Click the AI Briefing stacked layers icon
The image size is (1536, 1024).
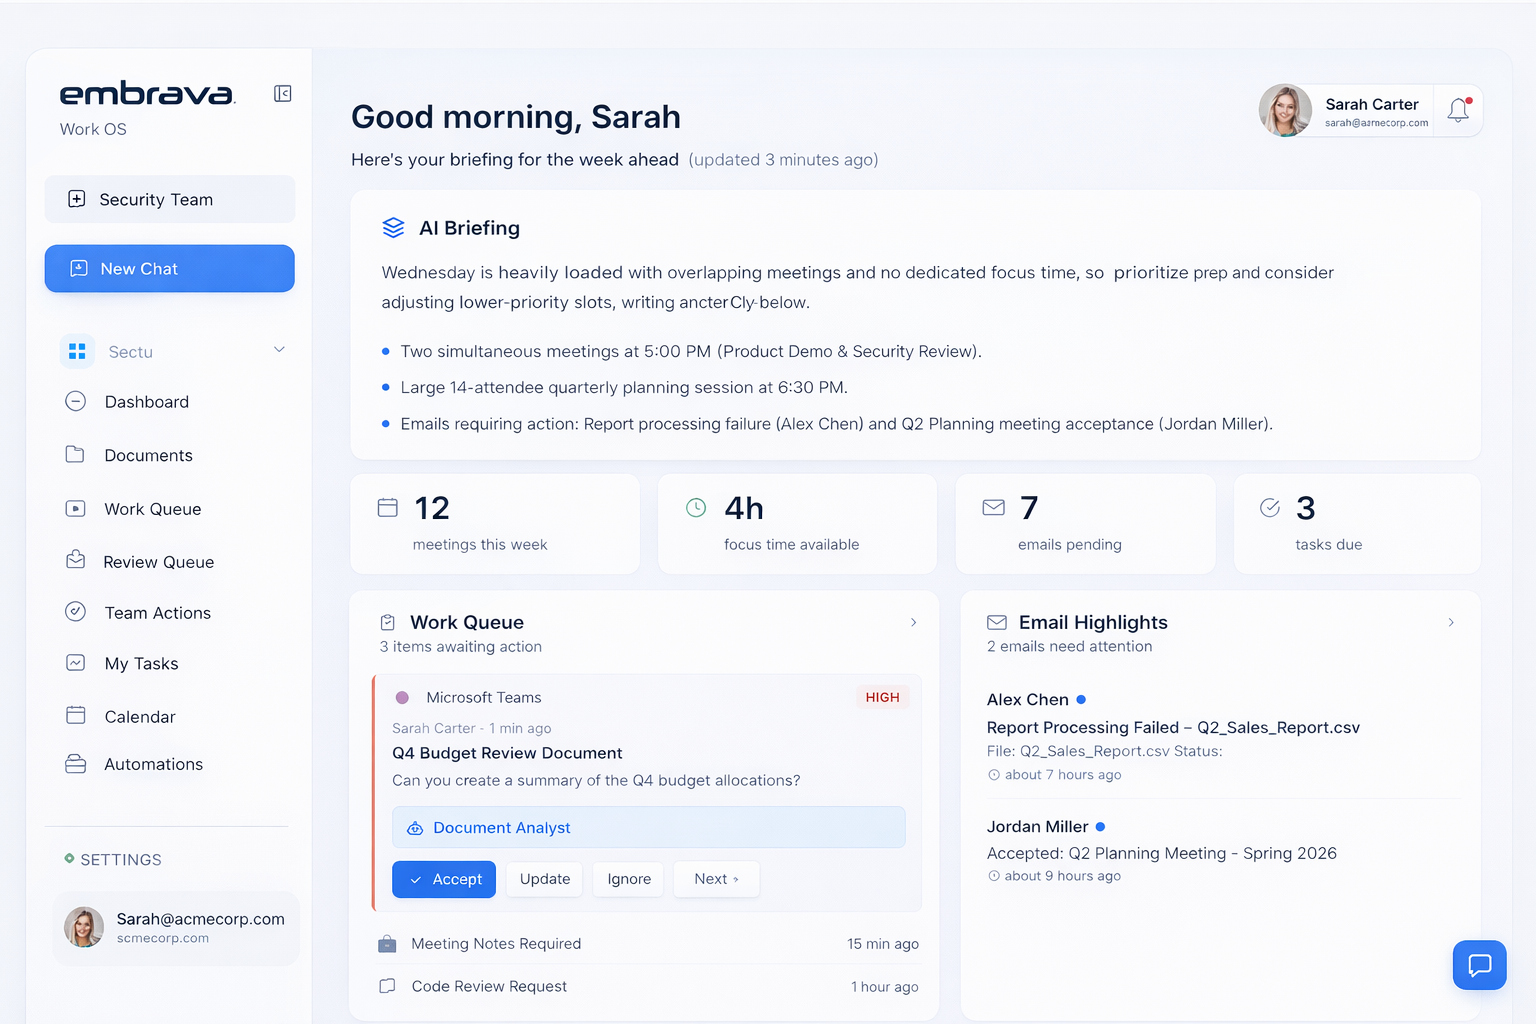point(393,228)
